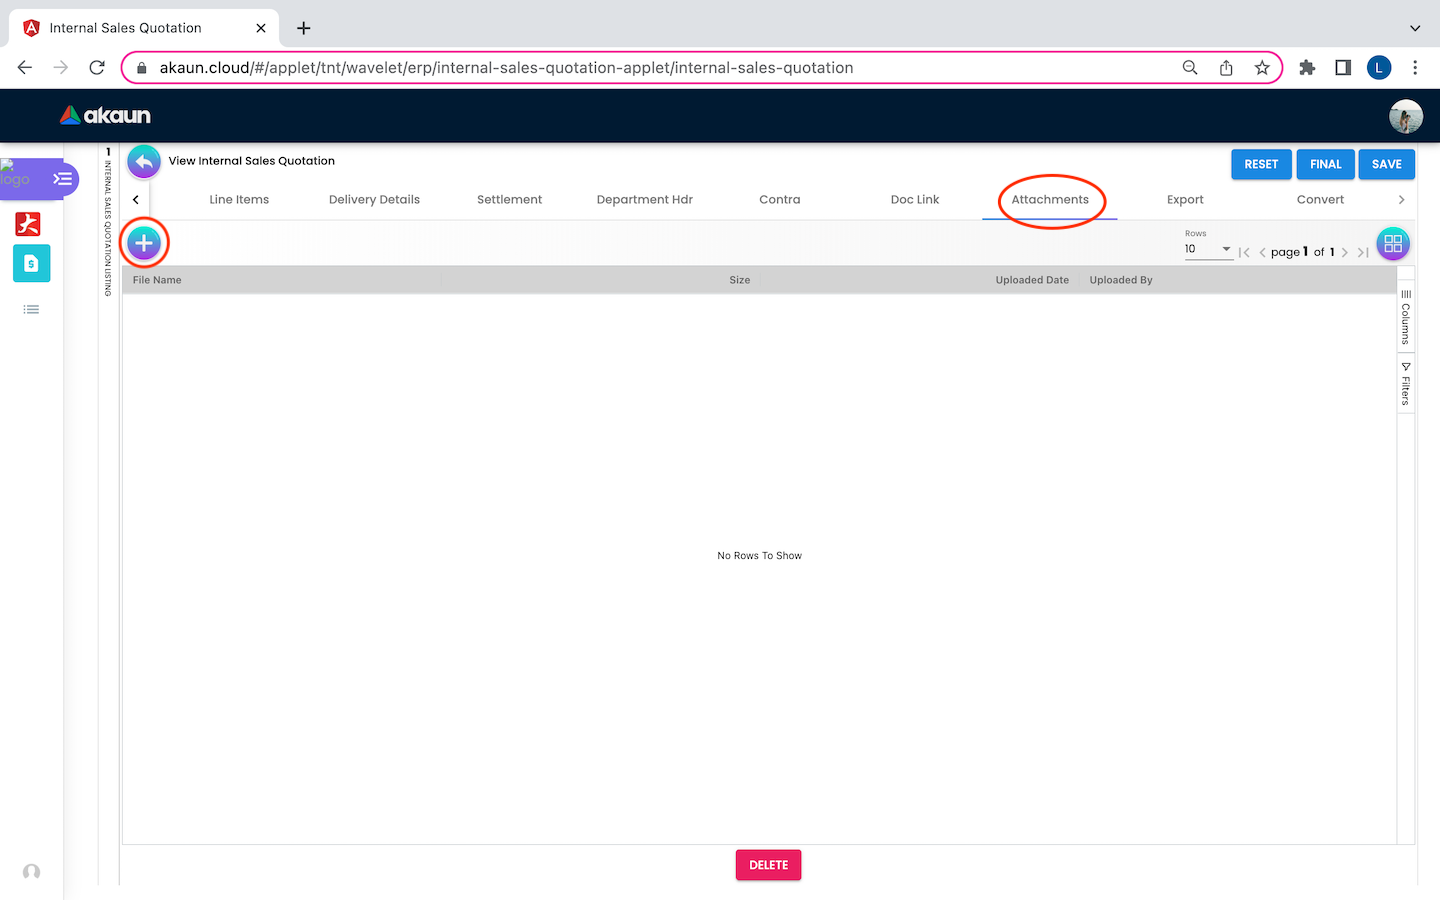Click the akaun logo
This screenshot has height=900, width=1440.
coord(105,115)
